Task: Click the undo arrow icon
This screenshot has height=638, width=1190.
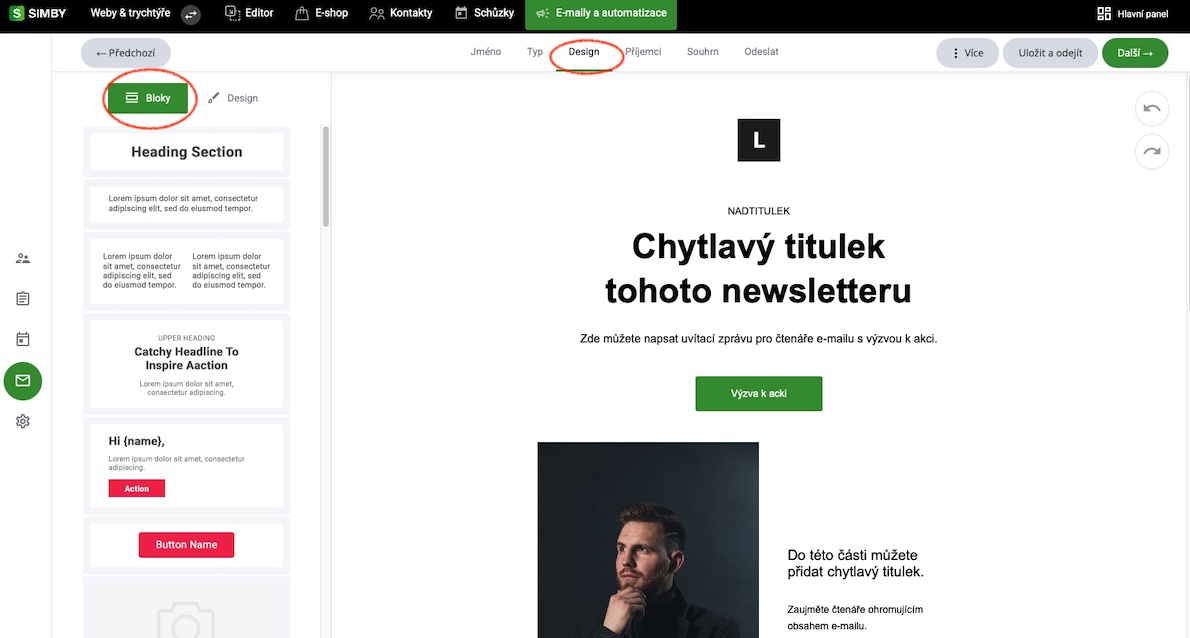Action: pos(1151,108)
